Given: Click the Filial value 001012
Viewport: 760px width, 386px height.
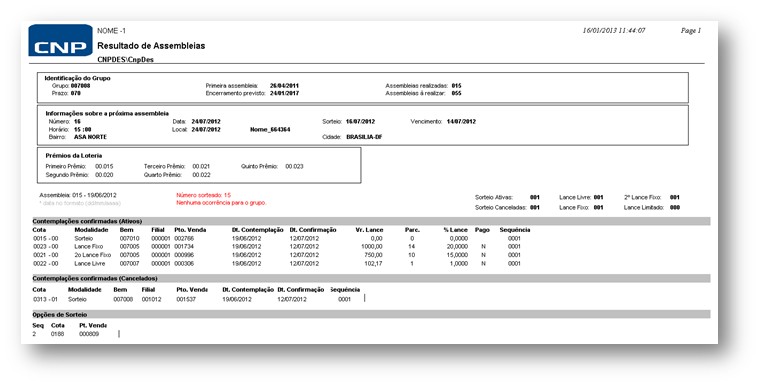Looking at the screenshot, I should 152,300.
